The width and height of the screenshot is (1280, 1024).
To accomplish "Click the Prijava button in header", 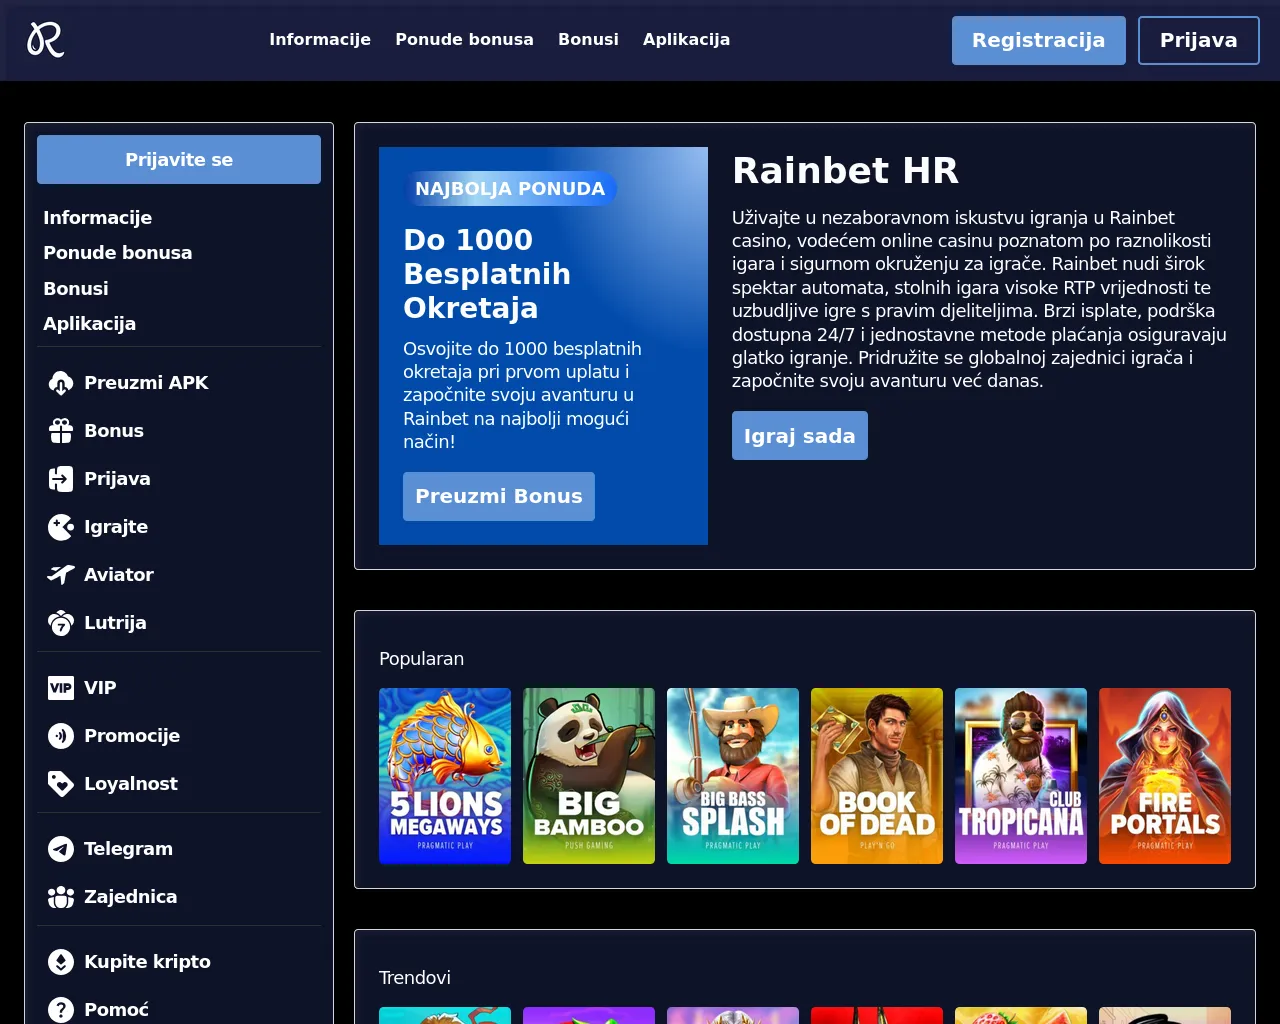I will [x=1198, y=40].
